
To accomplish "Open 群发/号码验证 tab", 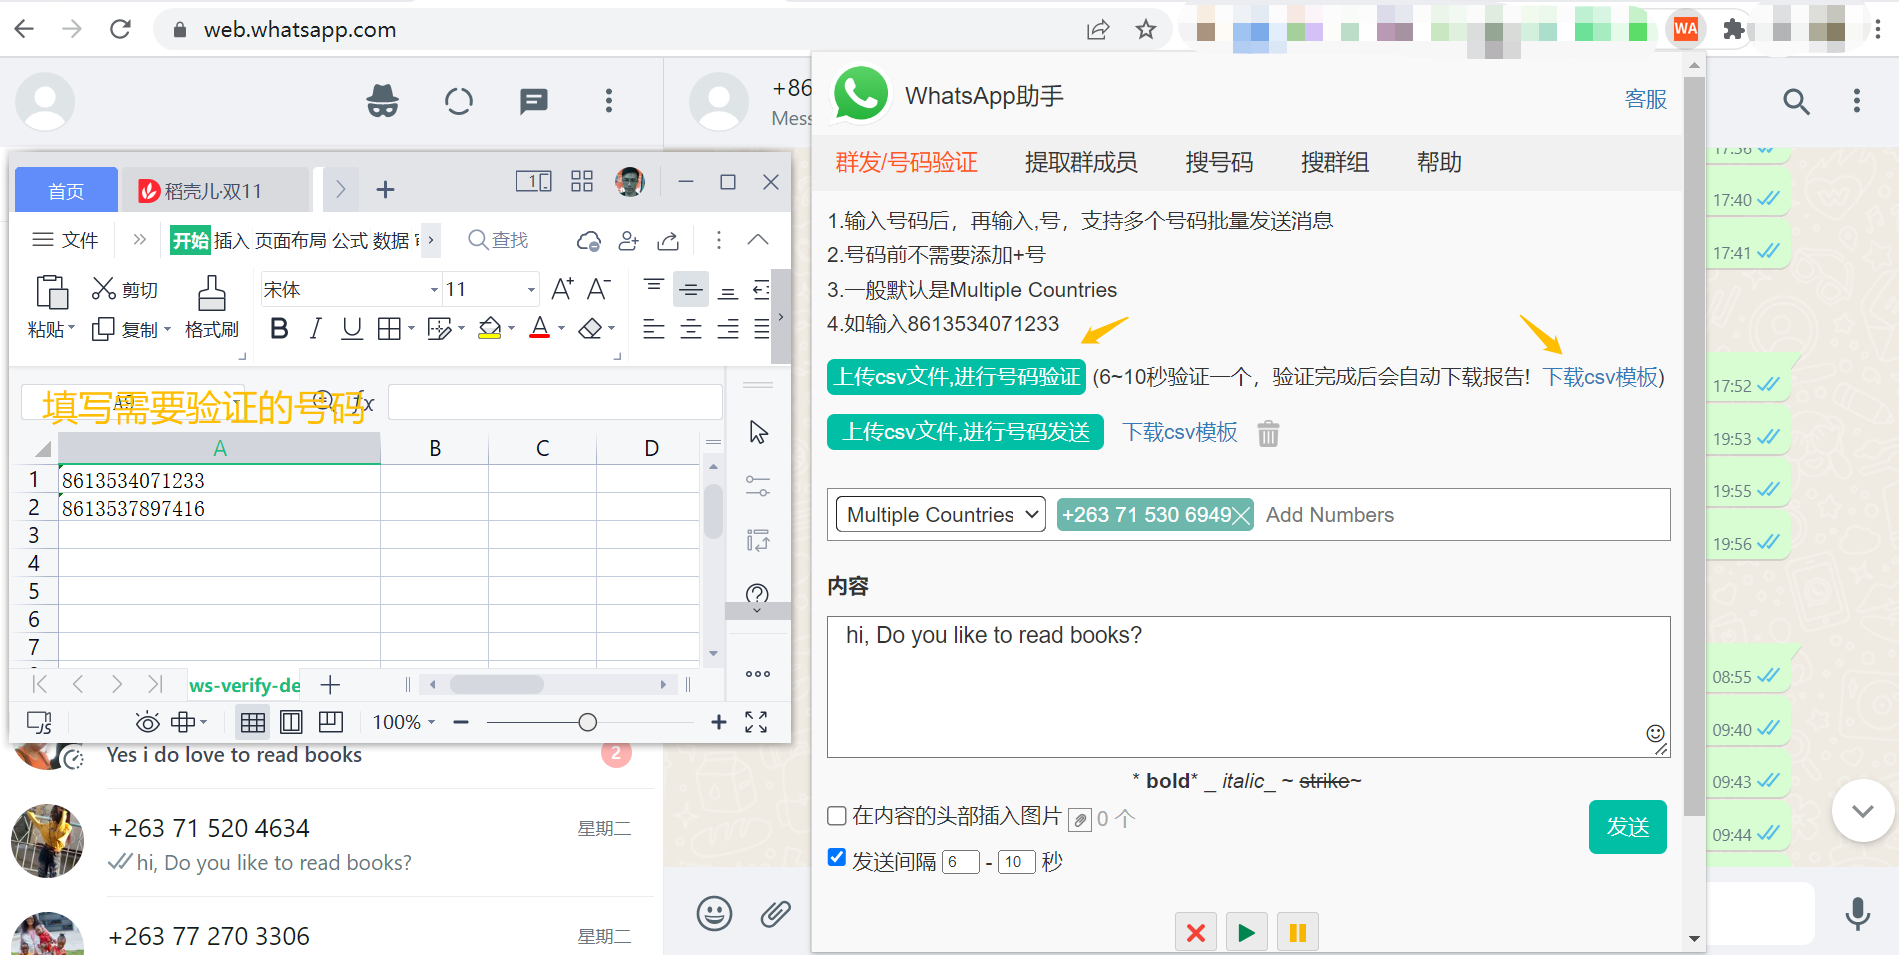I will pos(906,162).
